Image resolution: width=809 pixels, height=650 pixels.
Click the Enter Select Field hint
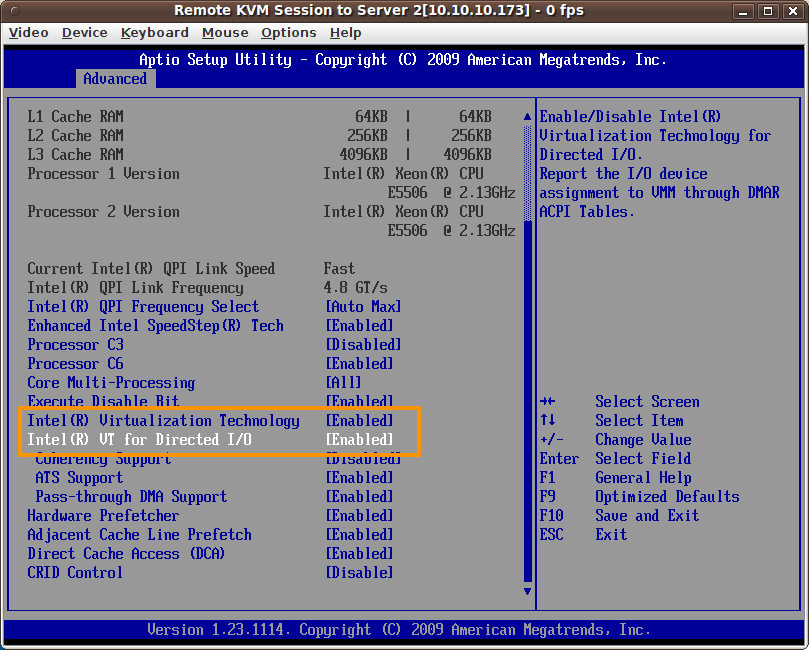pos(616,459)
